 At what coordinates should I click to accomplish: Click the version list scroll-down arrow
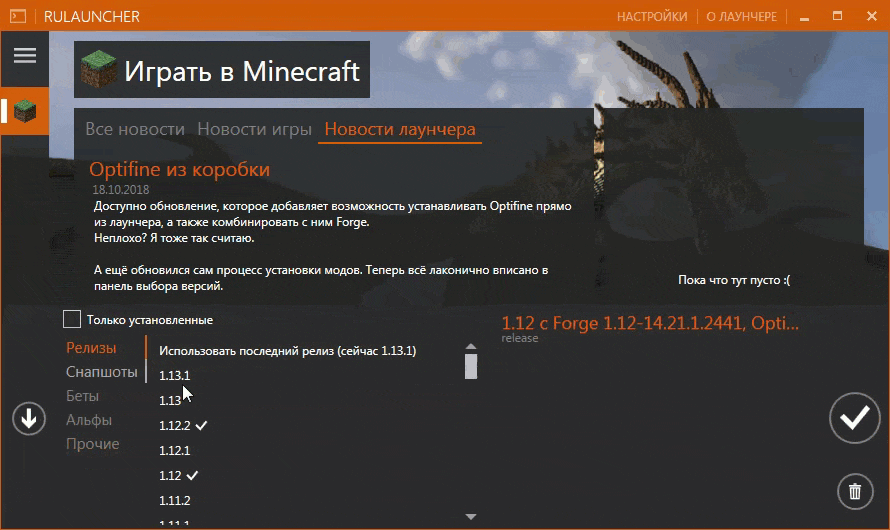tap(471, 517)
